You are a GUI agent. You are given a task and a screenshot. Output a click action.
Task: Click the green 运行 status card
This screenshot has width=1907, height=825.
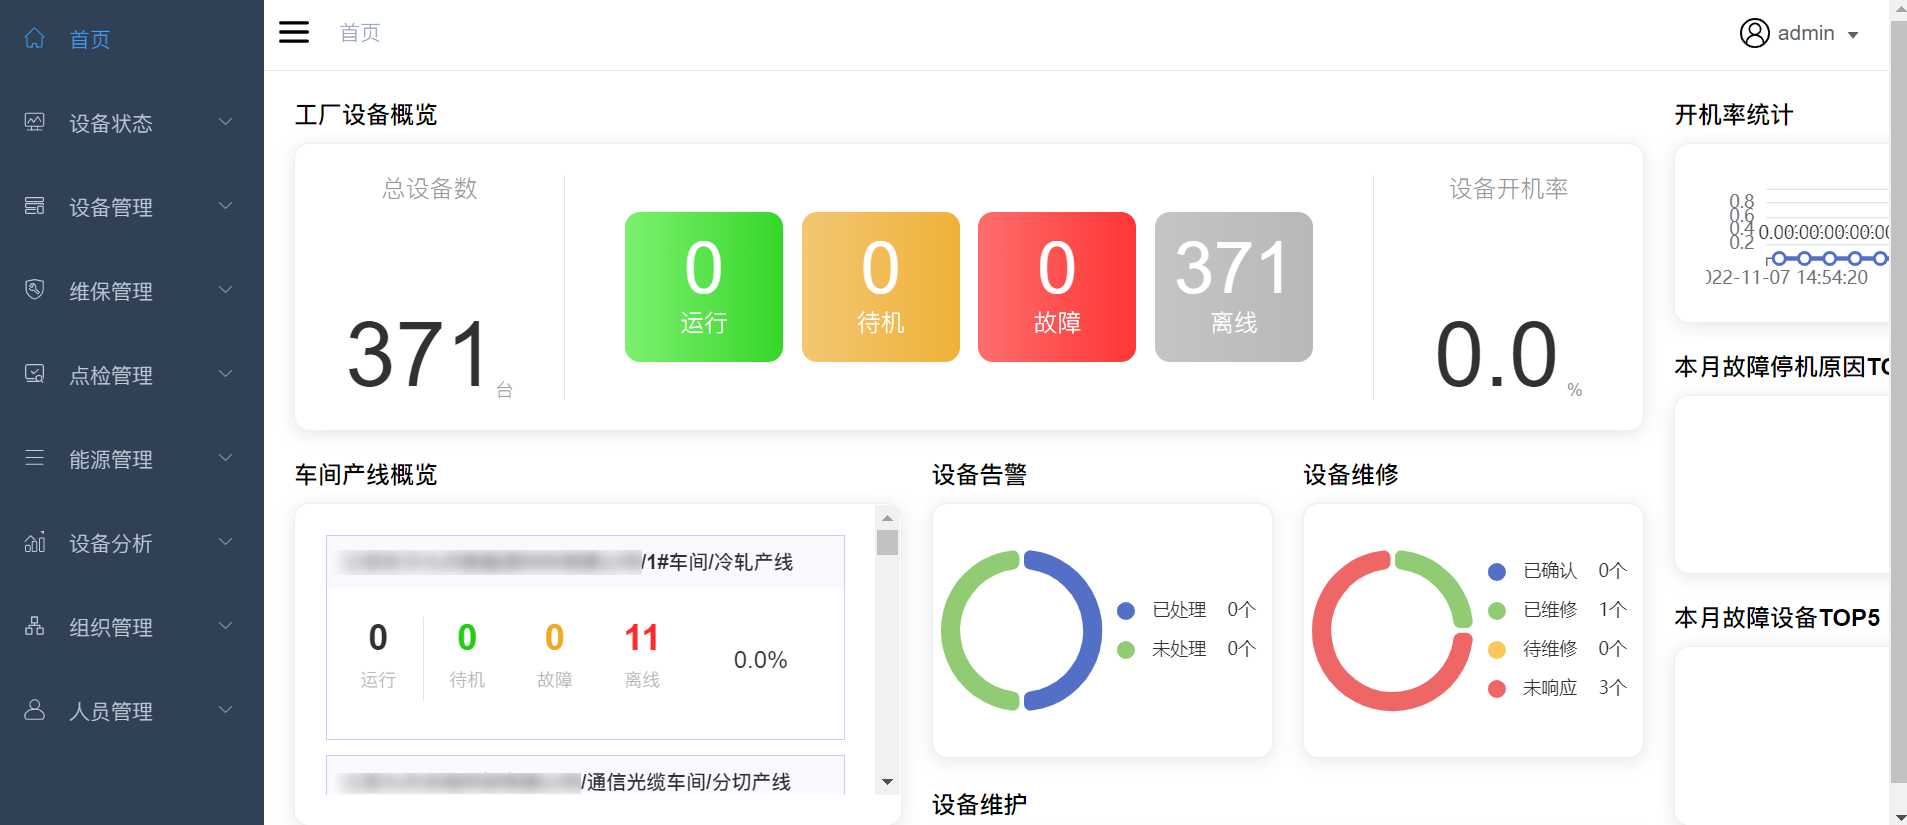tap(704, 287)
